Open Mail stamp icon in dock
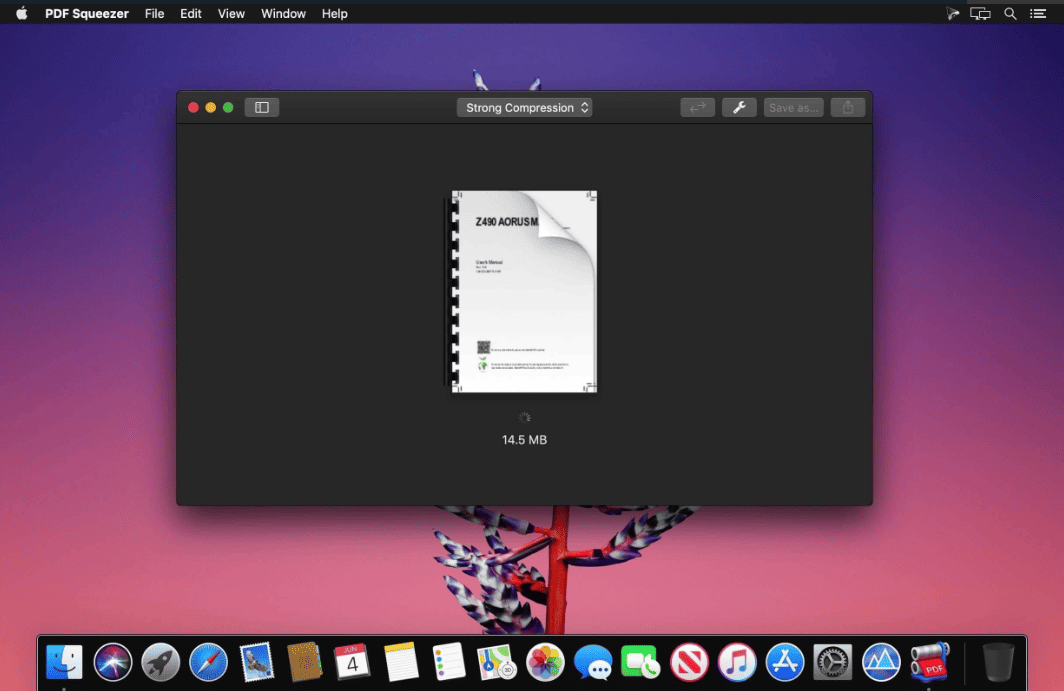The image size is (1064, 691). [x=256, y=662]
